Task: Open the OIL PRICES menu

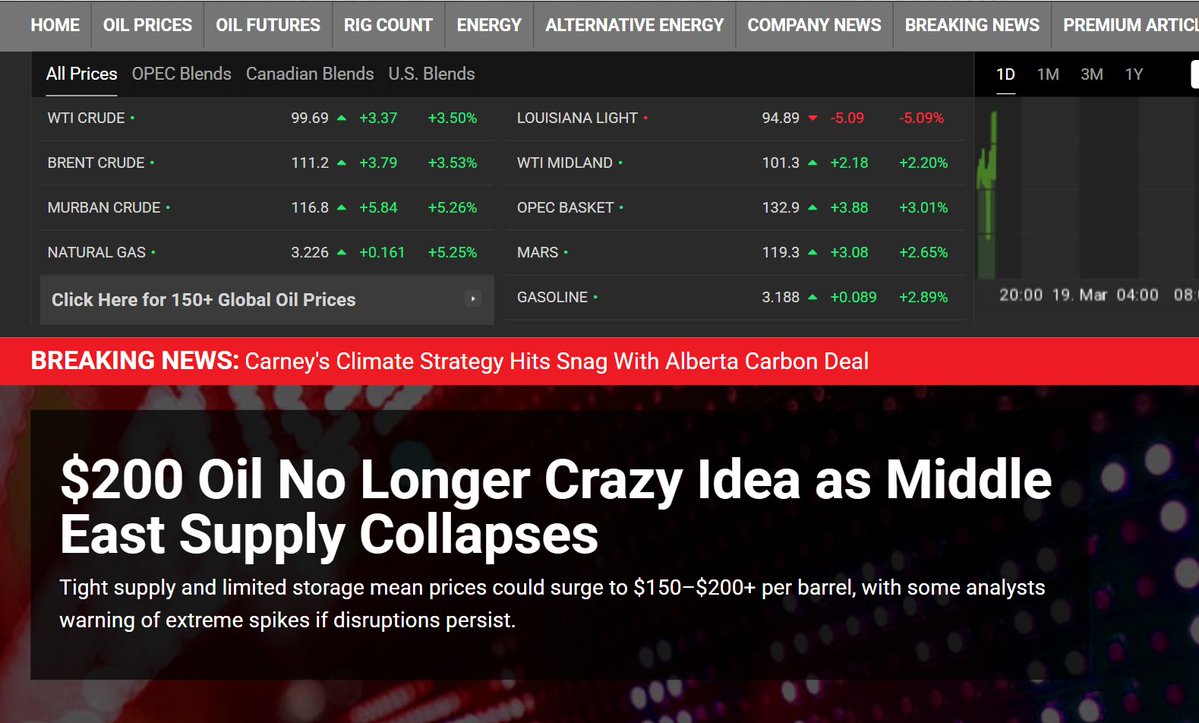Action: 148,25
